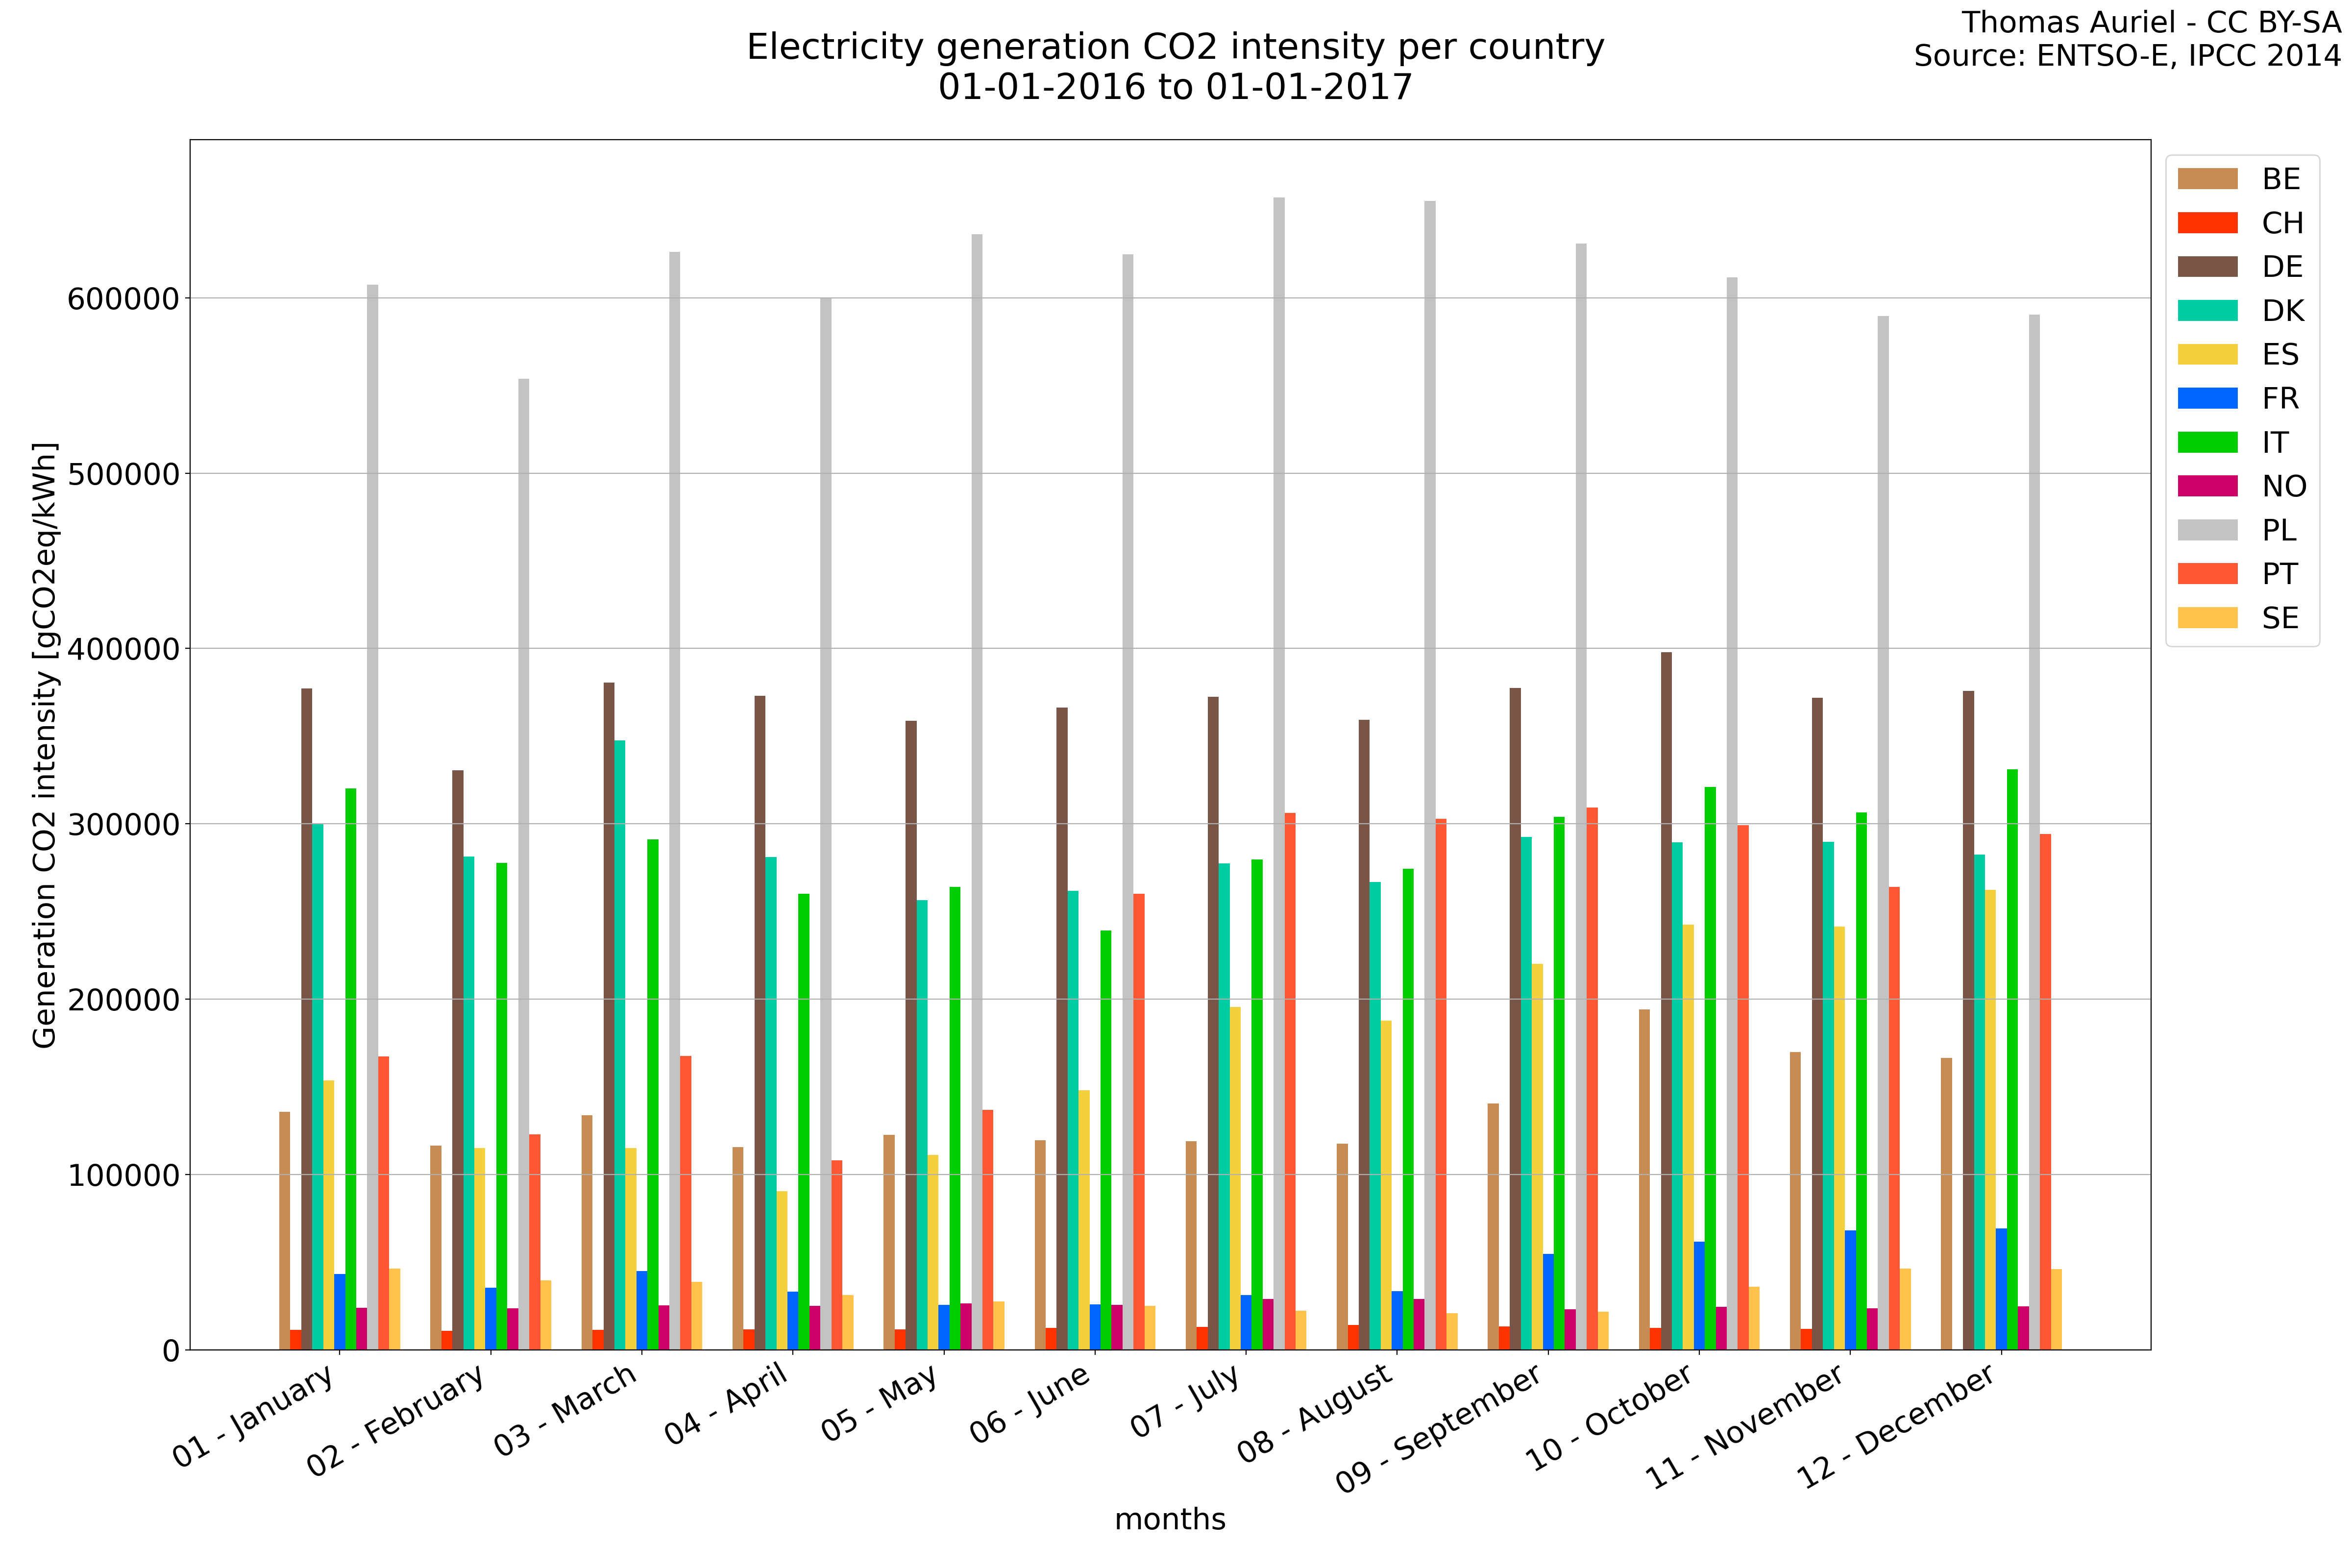Viewport: 2352px width, 1568px height.
Task: Click the PT legend label
Action: 2280,575
